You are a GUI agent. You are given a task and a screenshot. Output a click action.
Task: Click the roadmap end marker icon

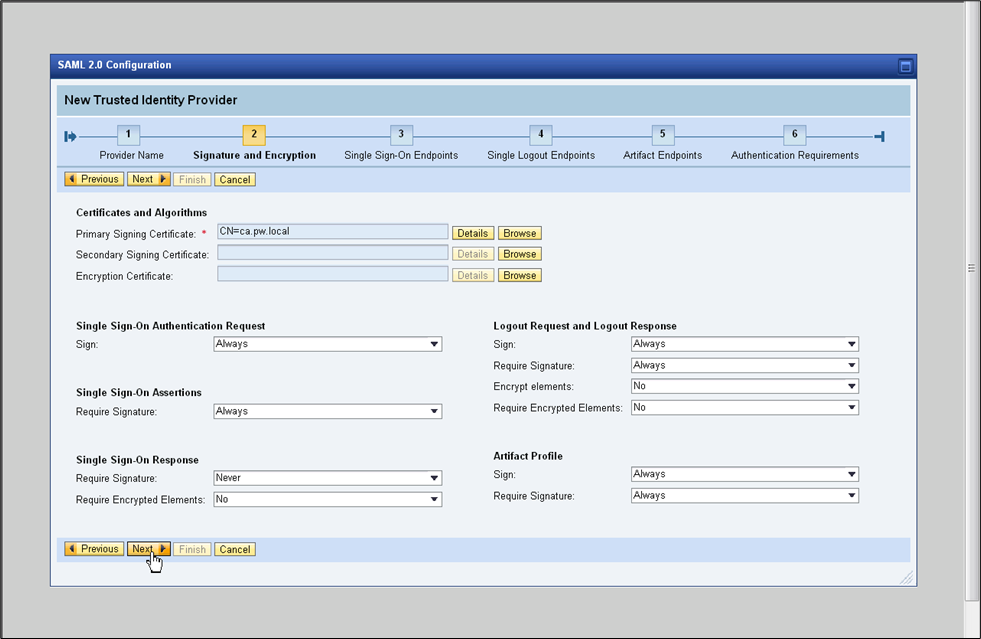click(x=878, y=136)
